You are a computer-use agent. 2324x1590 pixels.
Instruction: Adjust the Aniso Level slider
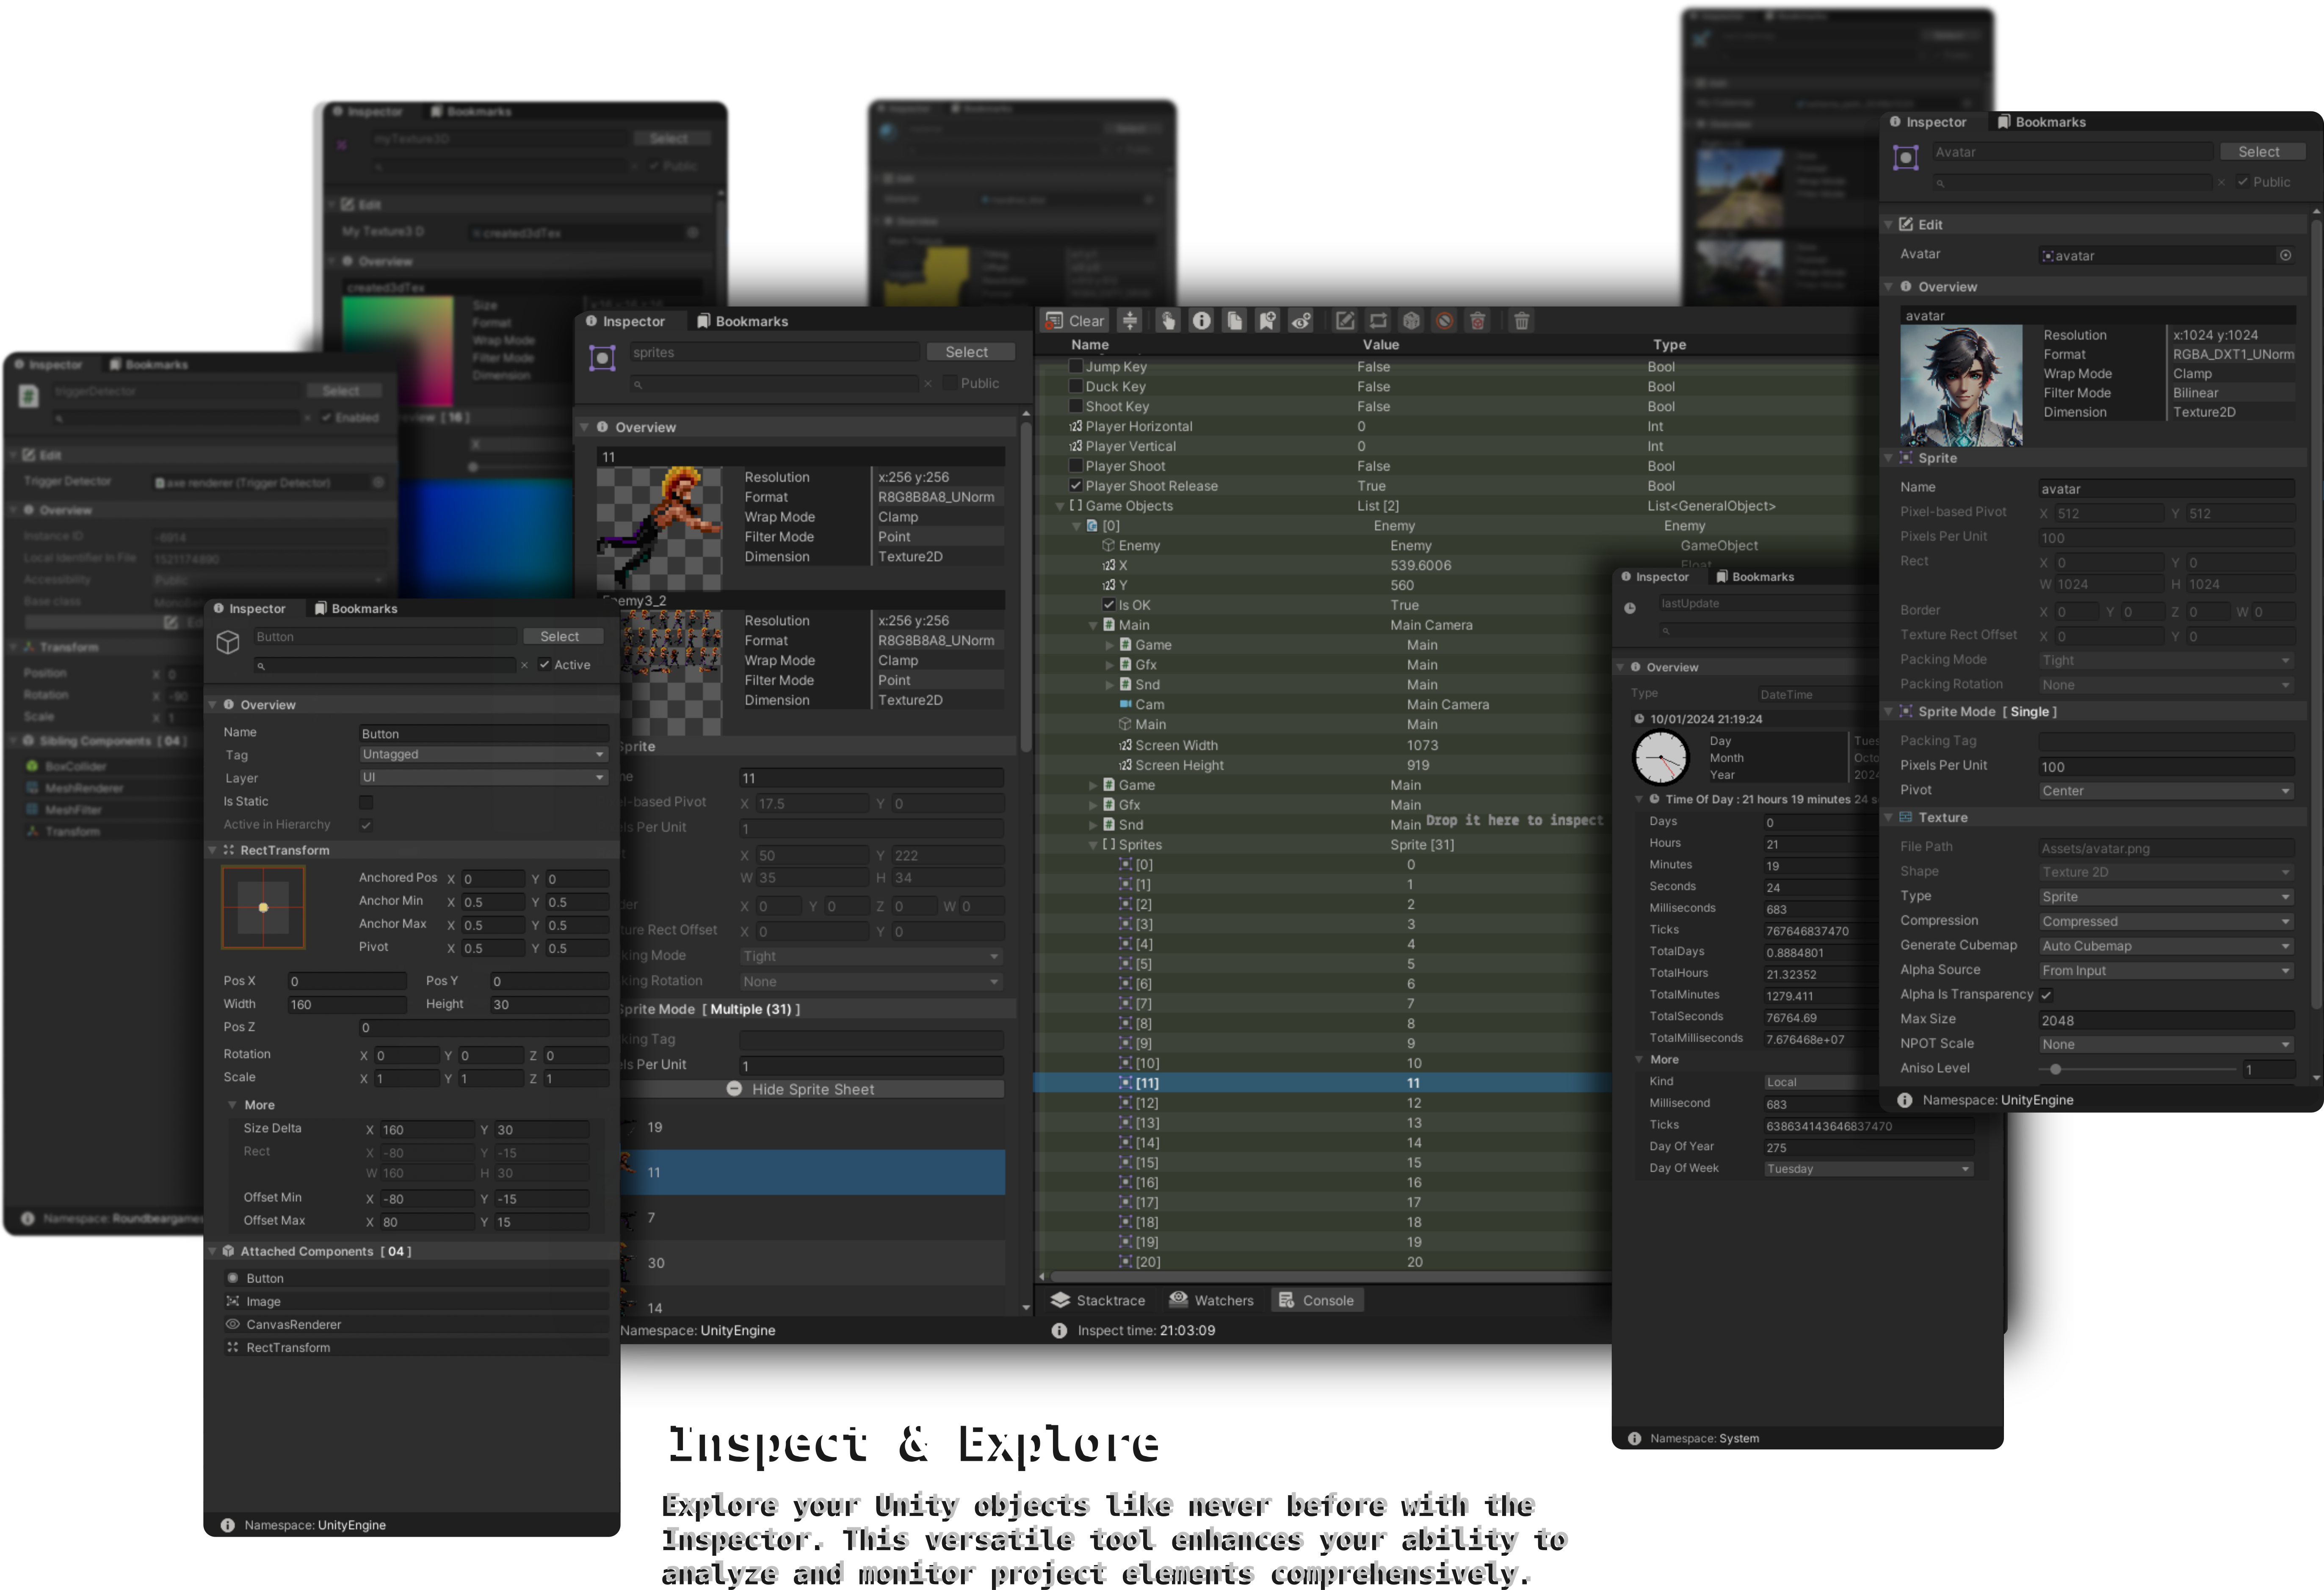pos(2136,1069)
